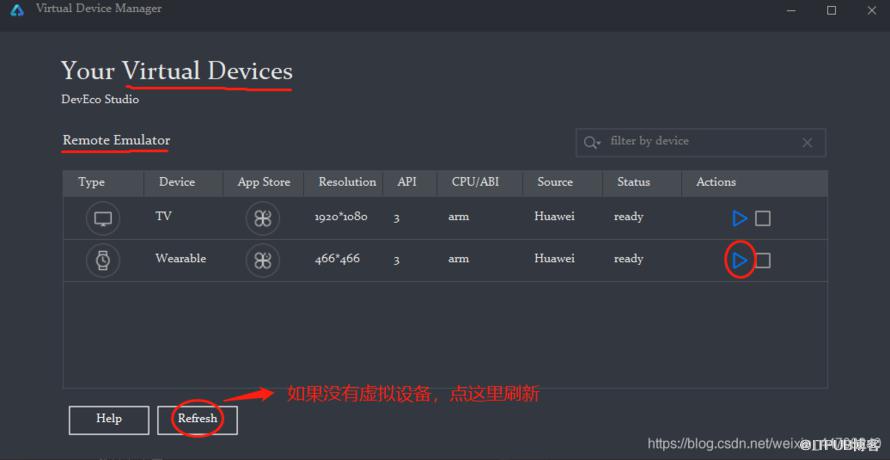Stop the TV emulator
Viewport: 890px width, 460px height.
point(763,218)
